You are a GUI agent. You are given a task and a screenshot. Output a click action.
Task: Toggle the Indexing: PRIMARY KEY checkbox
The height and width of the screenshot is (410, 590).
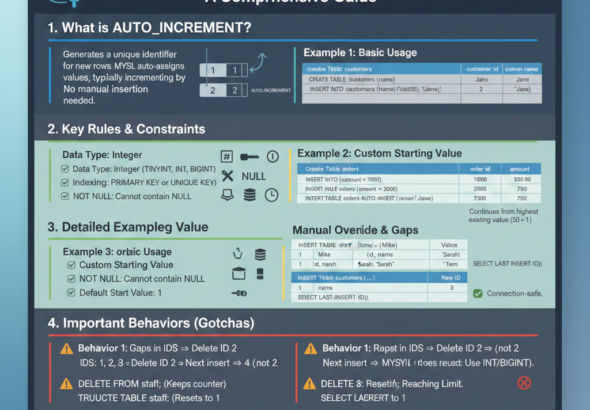[65, 182]
